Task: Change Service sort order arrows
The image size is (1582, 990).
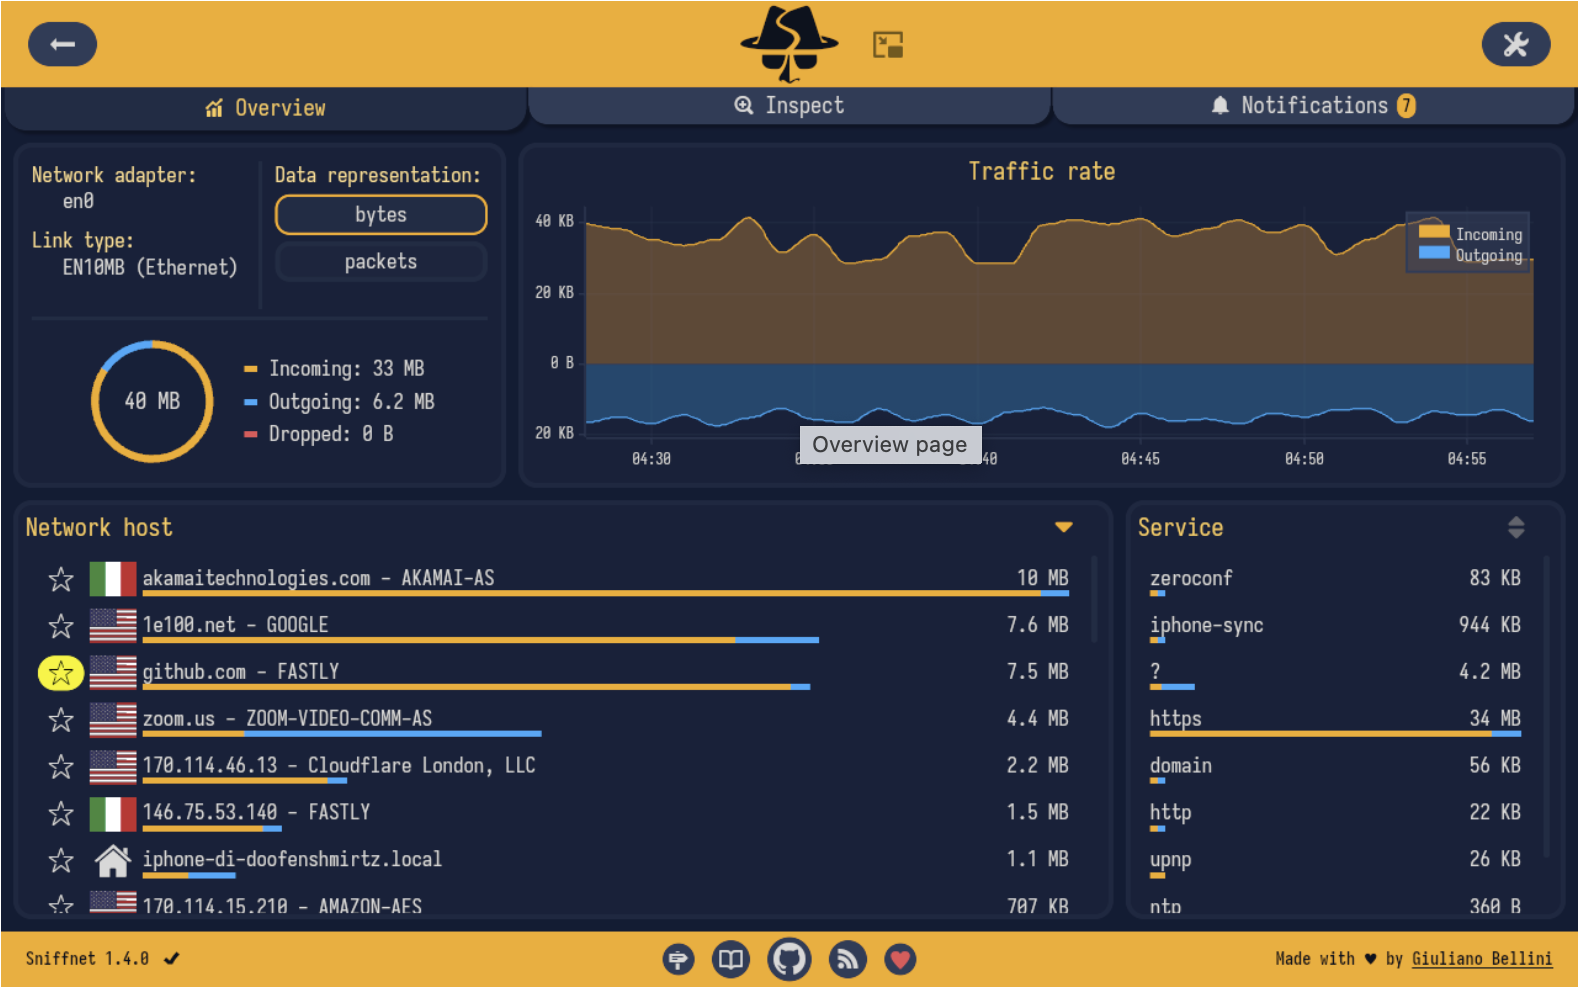Action: [1515, 527]
